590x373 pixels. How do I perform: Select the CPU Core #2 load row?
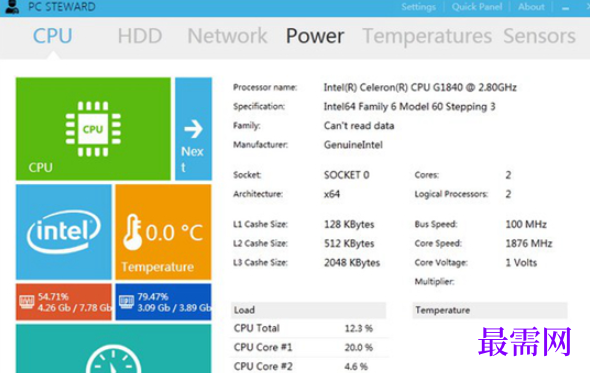click(308, 366)
